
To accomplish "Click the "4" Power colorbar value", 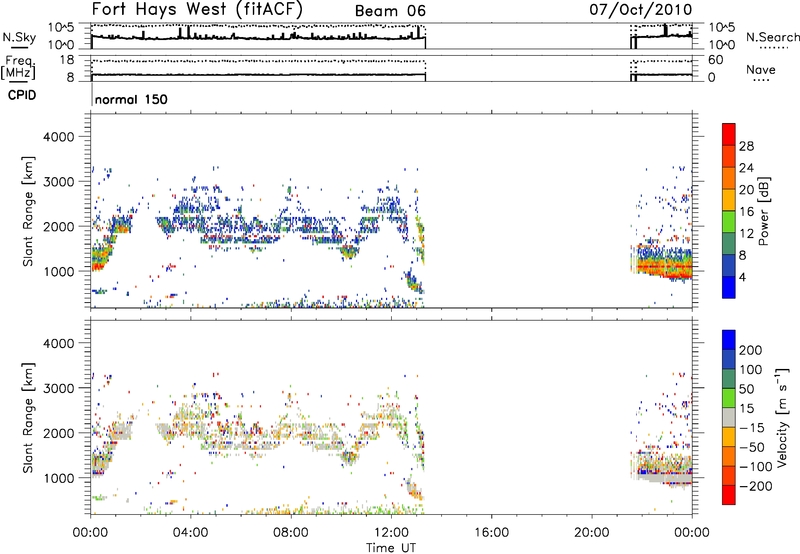I will click(x=743, y=277).
